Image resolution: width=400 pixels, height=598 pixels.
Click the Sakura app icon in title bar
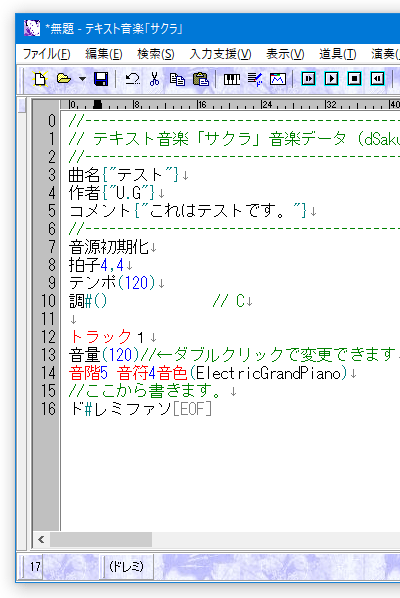coord(32,29)
